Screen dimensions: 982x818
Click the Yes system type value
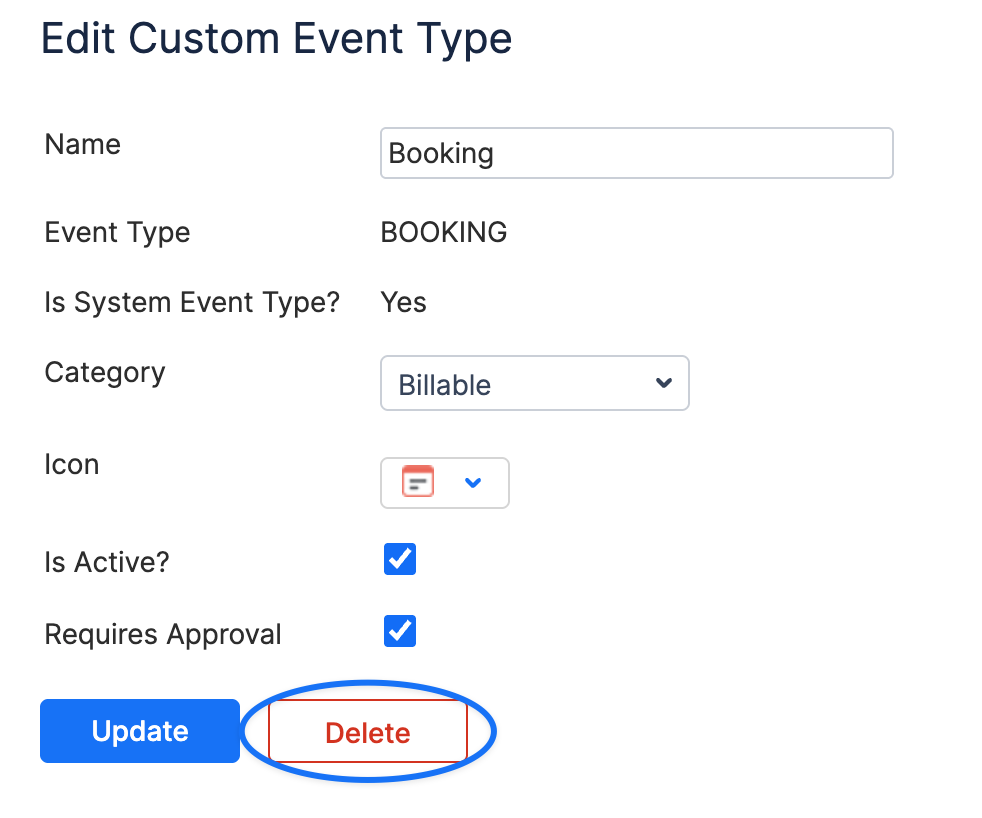(403, 303)
